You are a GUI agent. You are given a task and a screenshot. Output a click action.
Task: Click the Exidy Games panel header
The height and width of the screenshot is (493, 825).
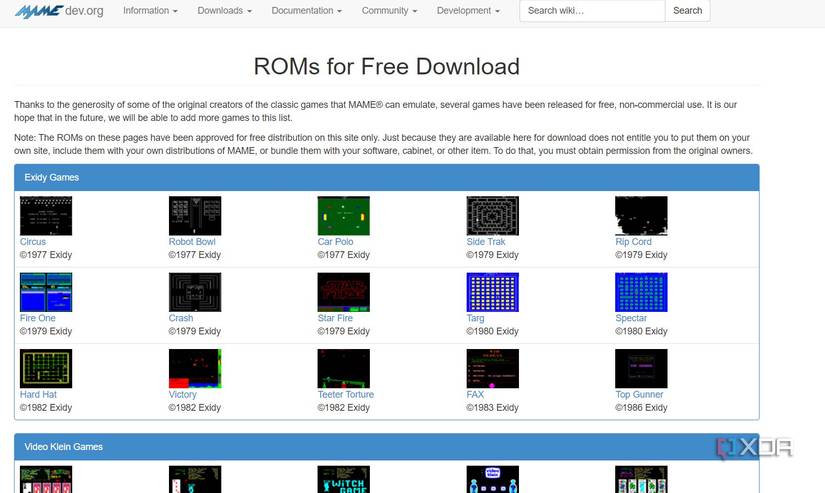pyautogui.click(x=387, y=177)
